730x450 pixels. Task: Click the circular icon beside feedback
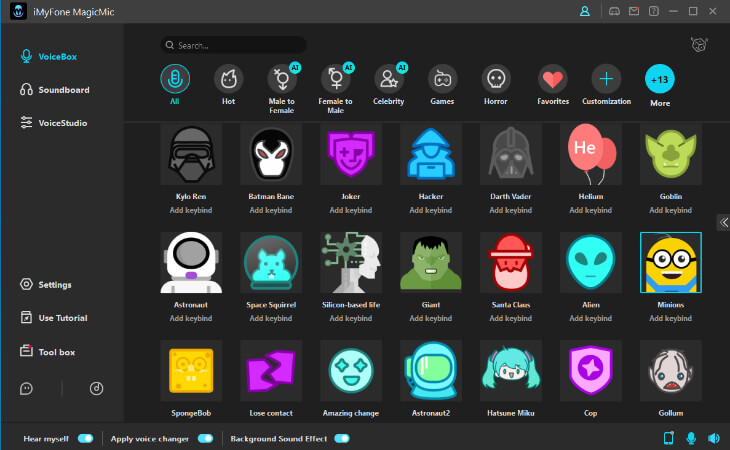tap(96, 389)
